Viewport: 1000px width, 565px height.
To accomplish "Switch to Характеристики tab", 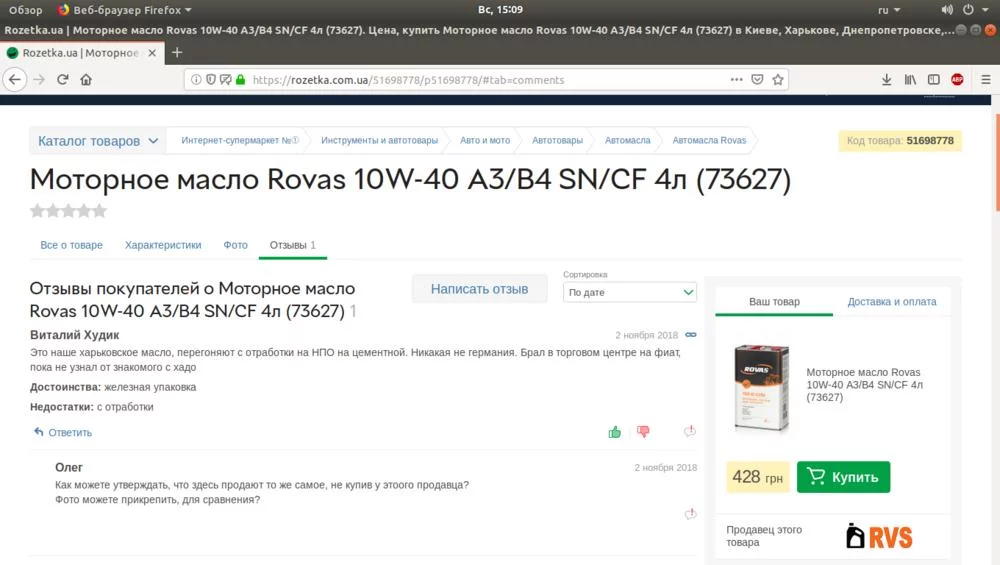I will pyautogui.click(x=163, y=245).
